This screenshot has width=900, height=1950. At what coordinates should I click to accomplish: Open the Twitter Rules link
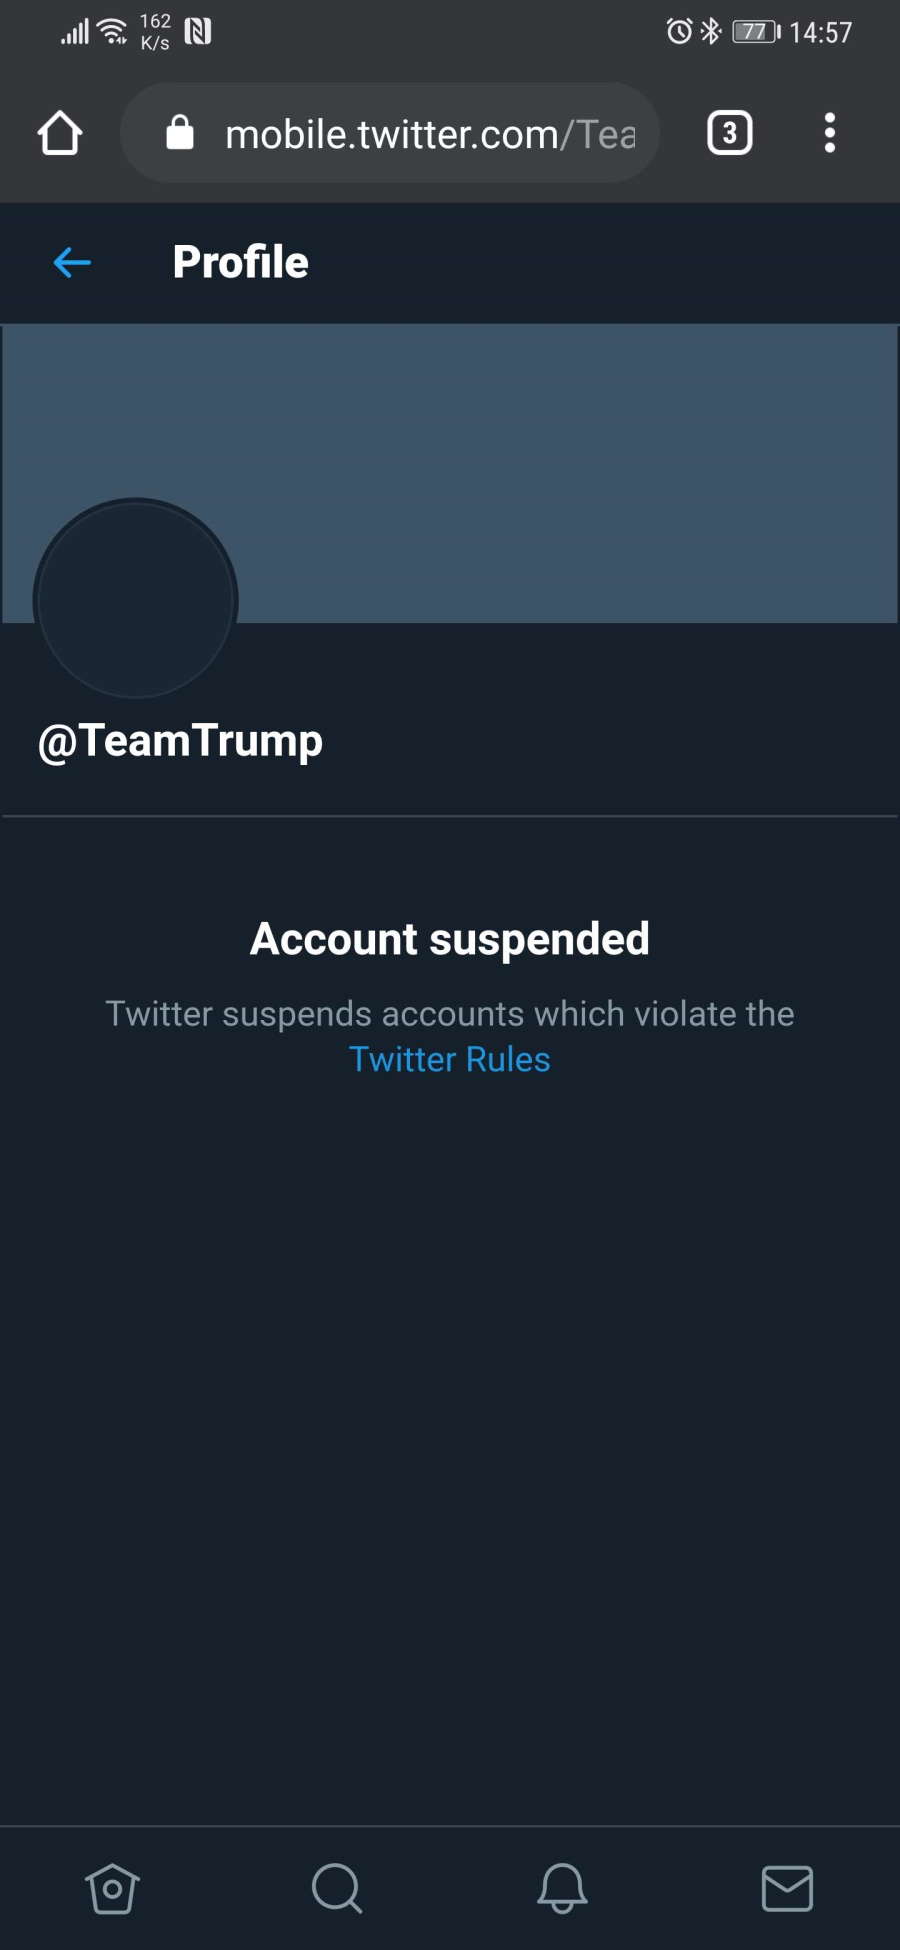point(450,1059)
